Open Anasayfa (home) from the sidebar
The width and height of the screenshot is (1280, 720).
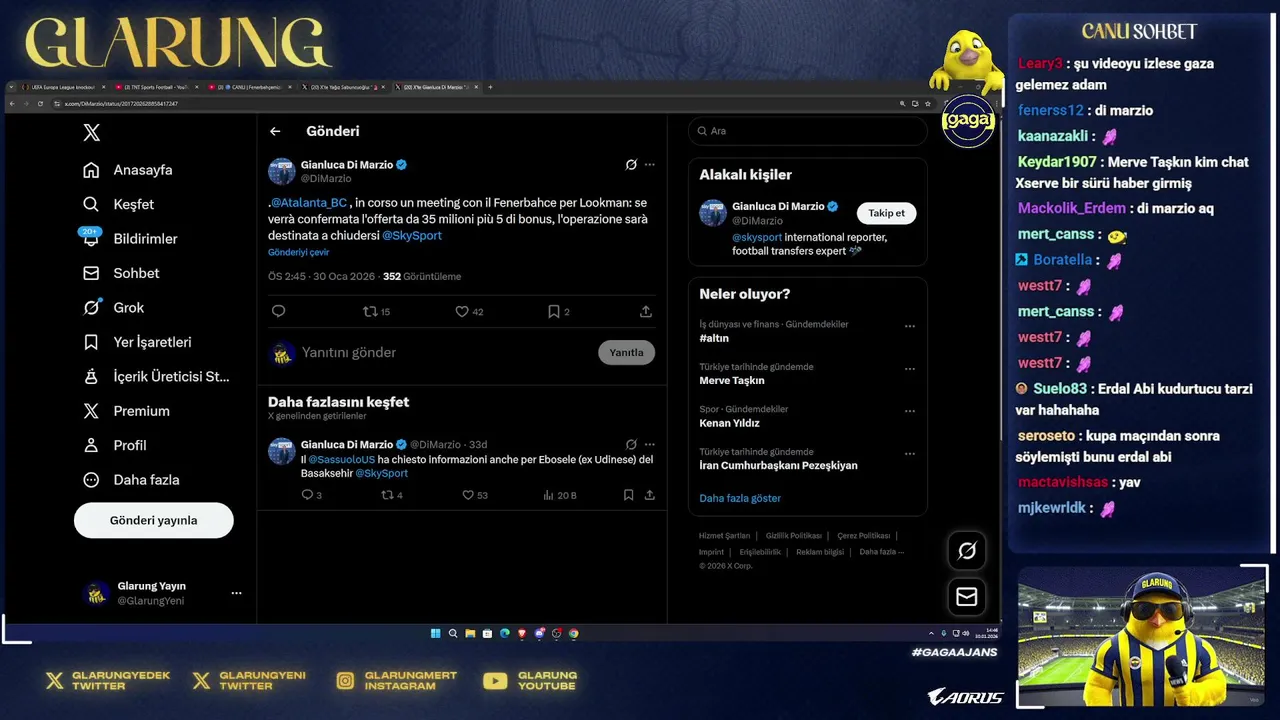[127, 170]
